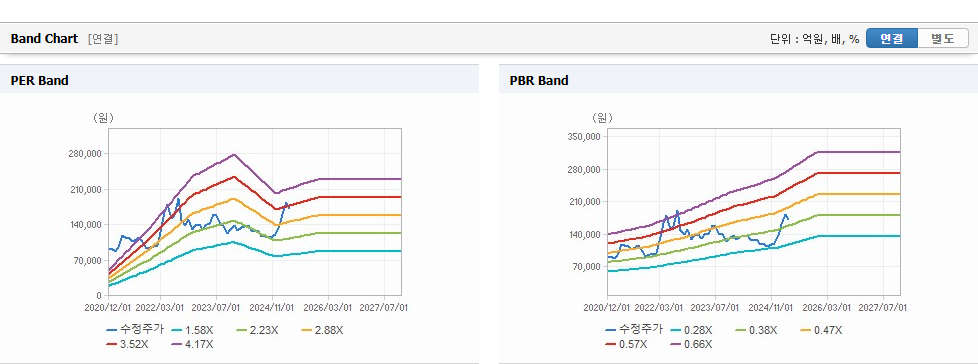Toggle the 4.17X purple legend item
The height and width of the screenshot is (364, 978).
[x=193, y=344]
